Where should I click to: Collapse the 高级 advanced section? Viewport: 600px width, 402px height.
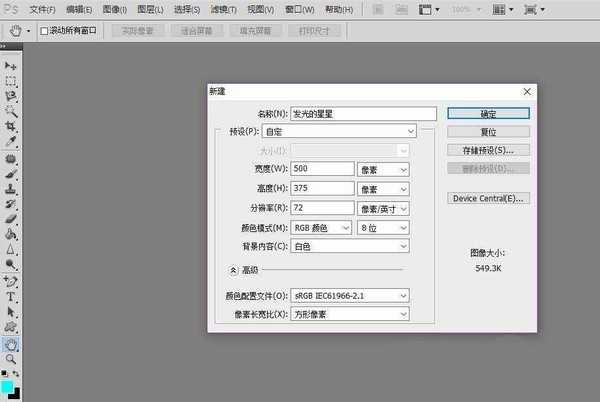(234, 270)
